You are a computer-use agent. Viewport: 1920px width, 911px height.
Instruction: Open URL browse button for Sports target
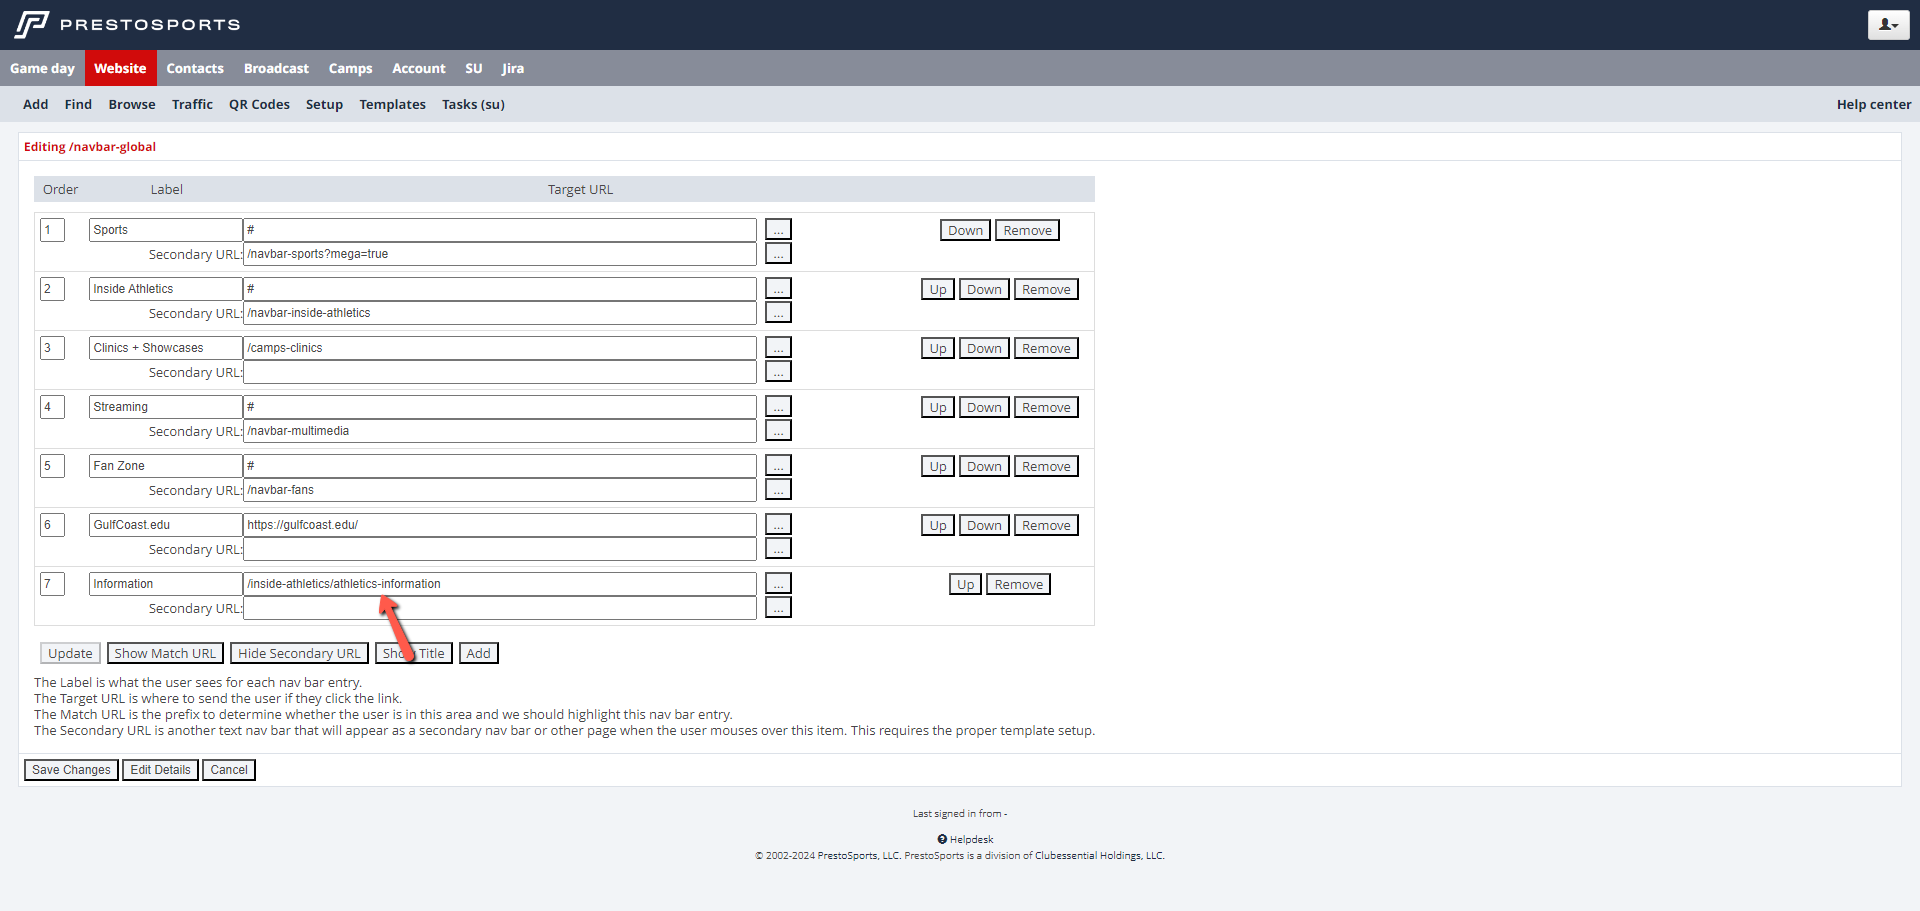click(x=778, y=230)
